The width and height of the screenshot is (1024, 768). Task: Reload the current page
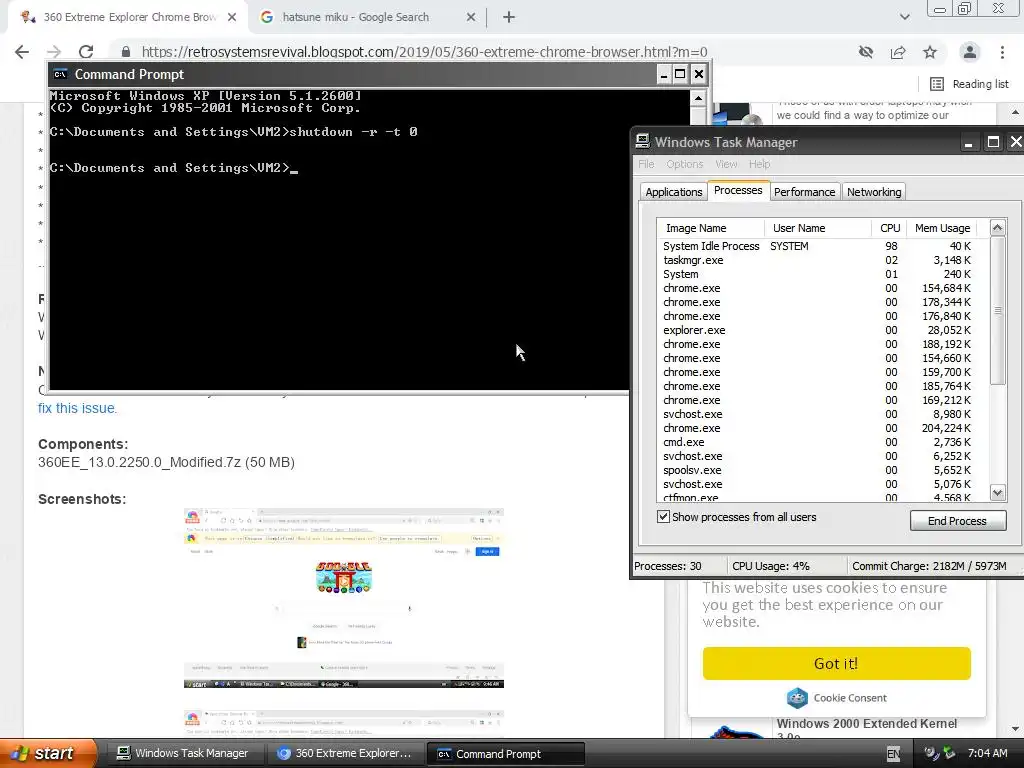(86, 52)
